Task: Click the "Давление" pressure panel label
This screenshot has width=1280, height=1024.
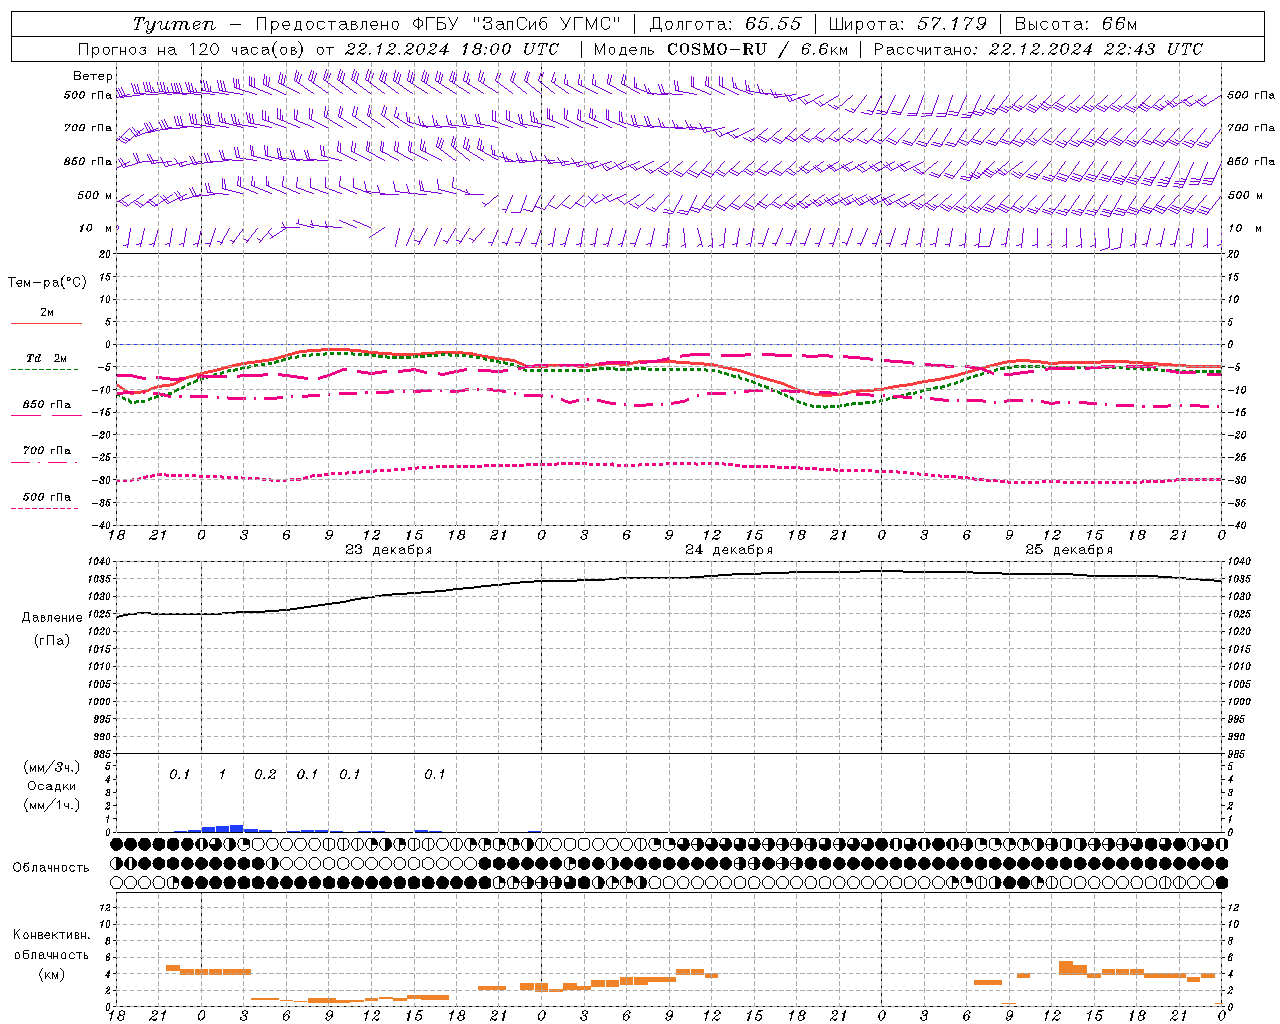Action: coord(52,618)
